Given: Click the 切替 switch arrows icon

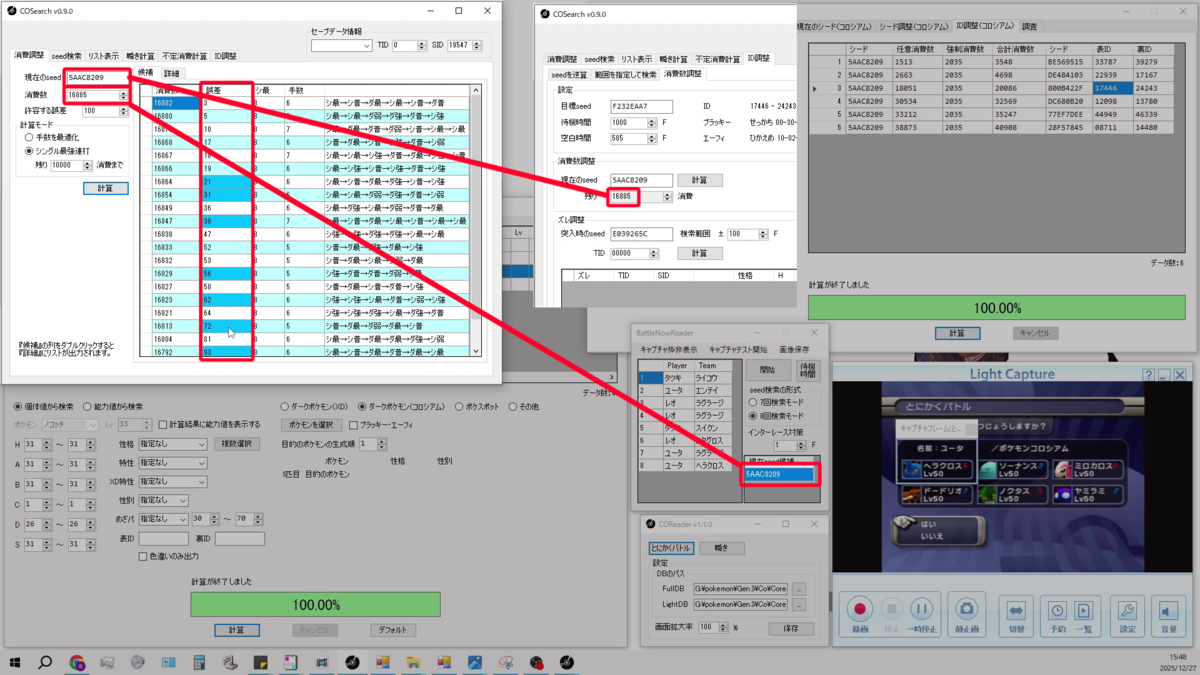Looking at the screenshot, I should 1016,613.
